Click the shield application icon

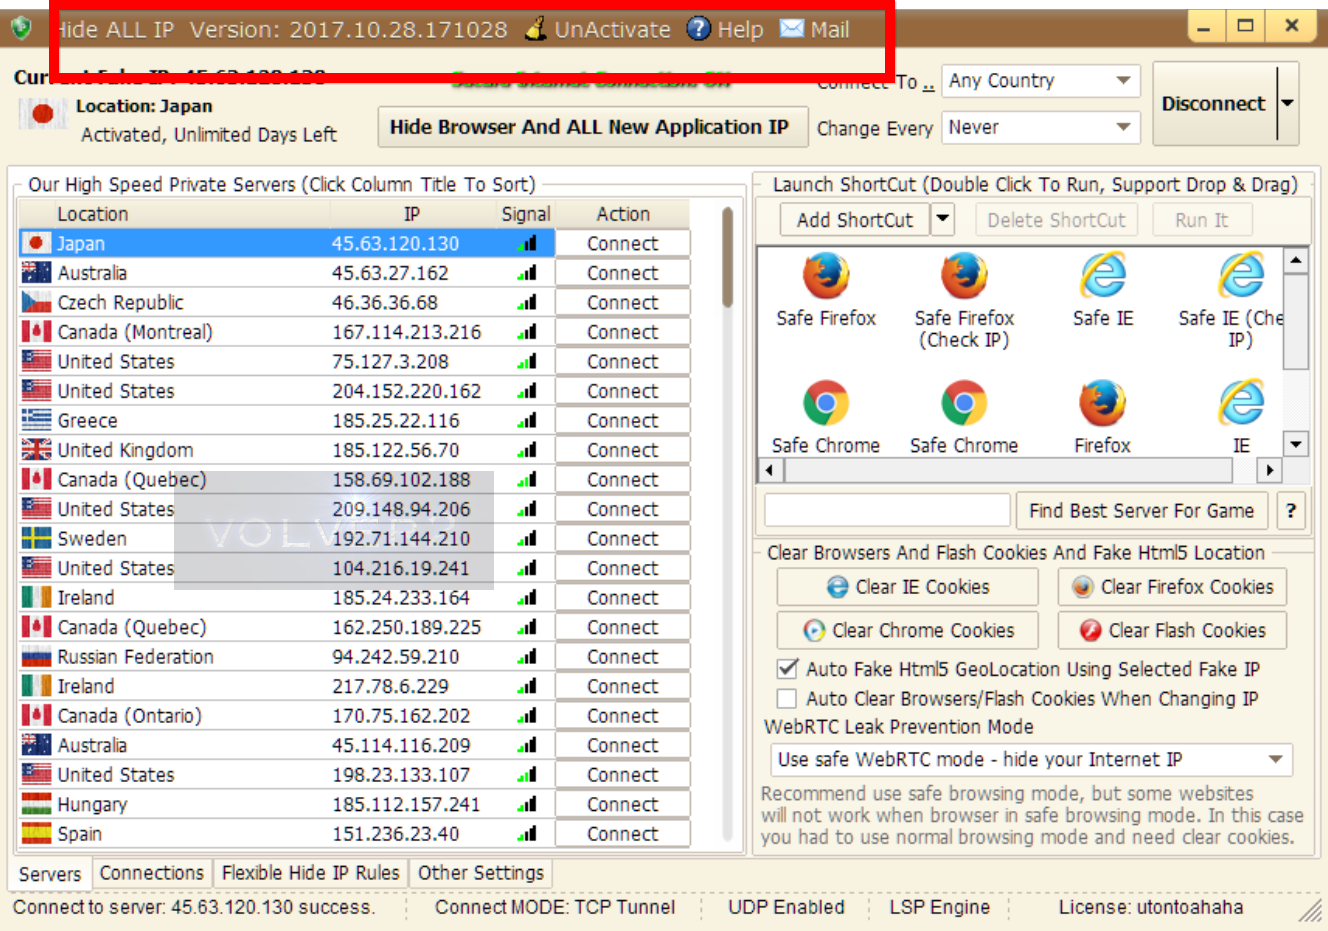click(x=21, y=28)
